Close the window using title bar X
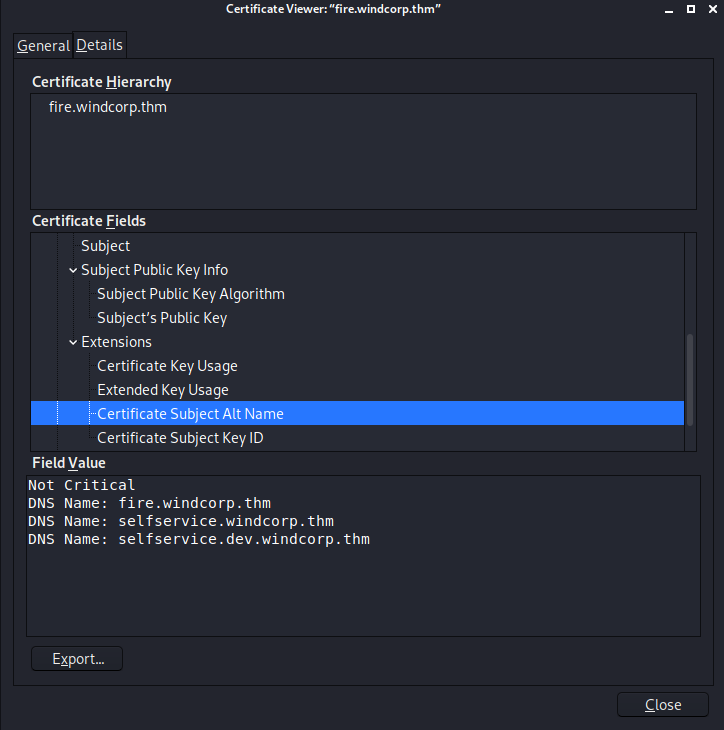724x730 pixels. [x=710, y=9]
